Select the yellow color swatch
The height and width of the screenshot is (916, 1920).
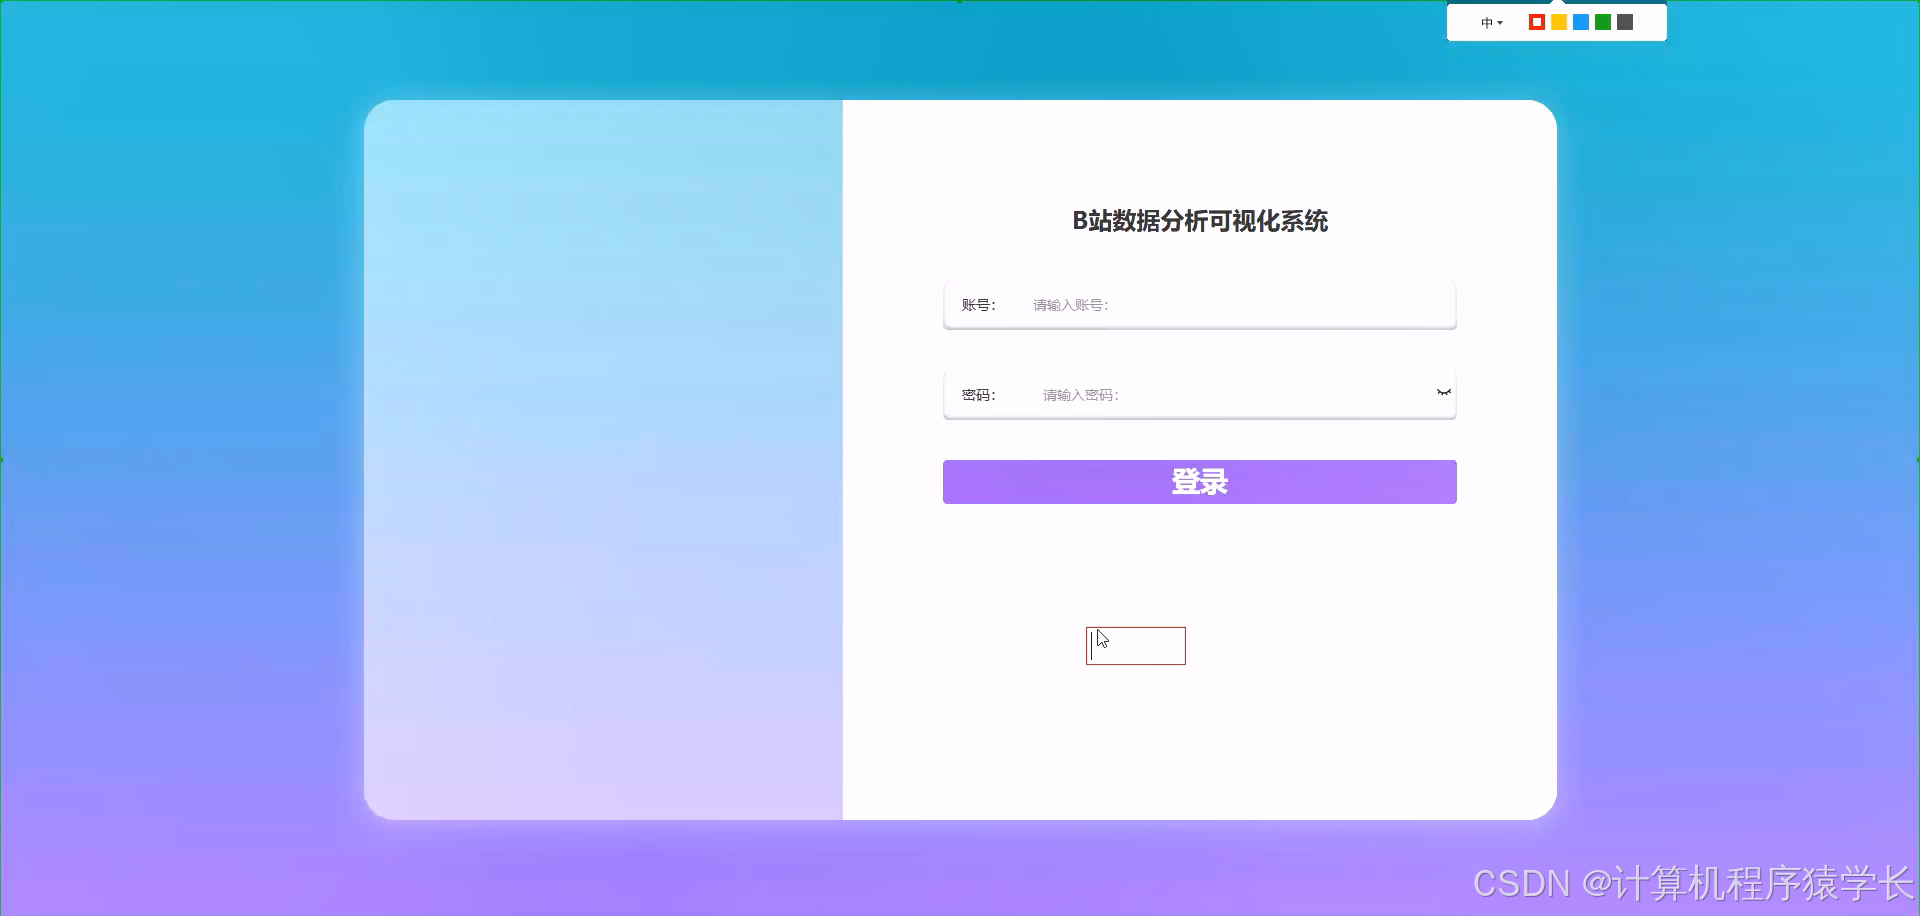(1559, 22)
